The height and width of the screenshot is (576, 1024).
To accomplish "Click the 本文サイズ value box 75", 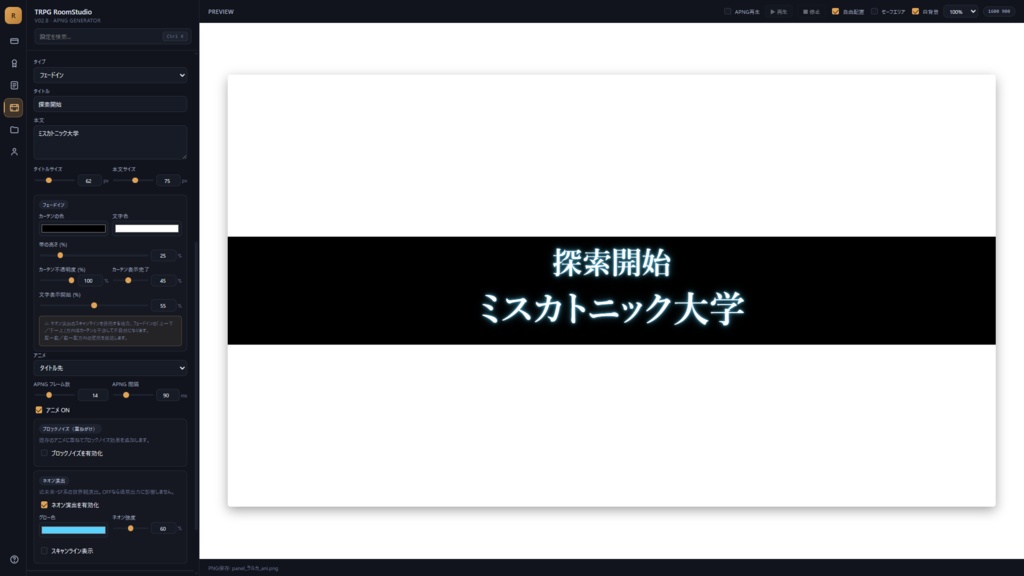I will (167, 181).
